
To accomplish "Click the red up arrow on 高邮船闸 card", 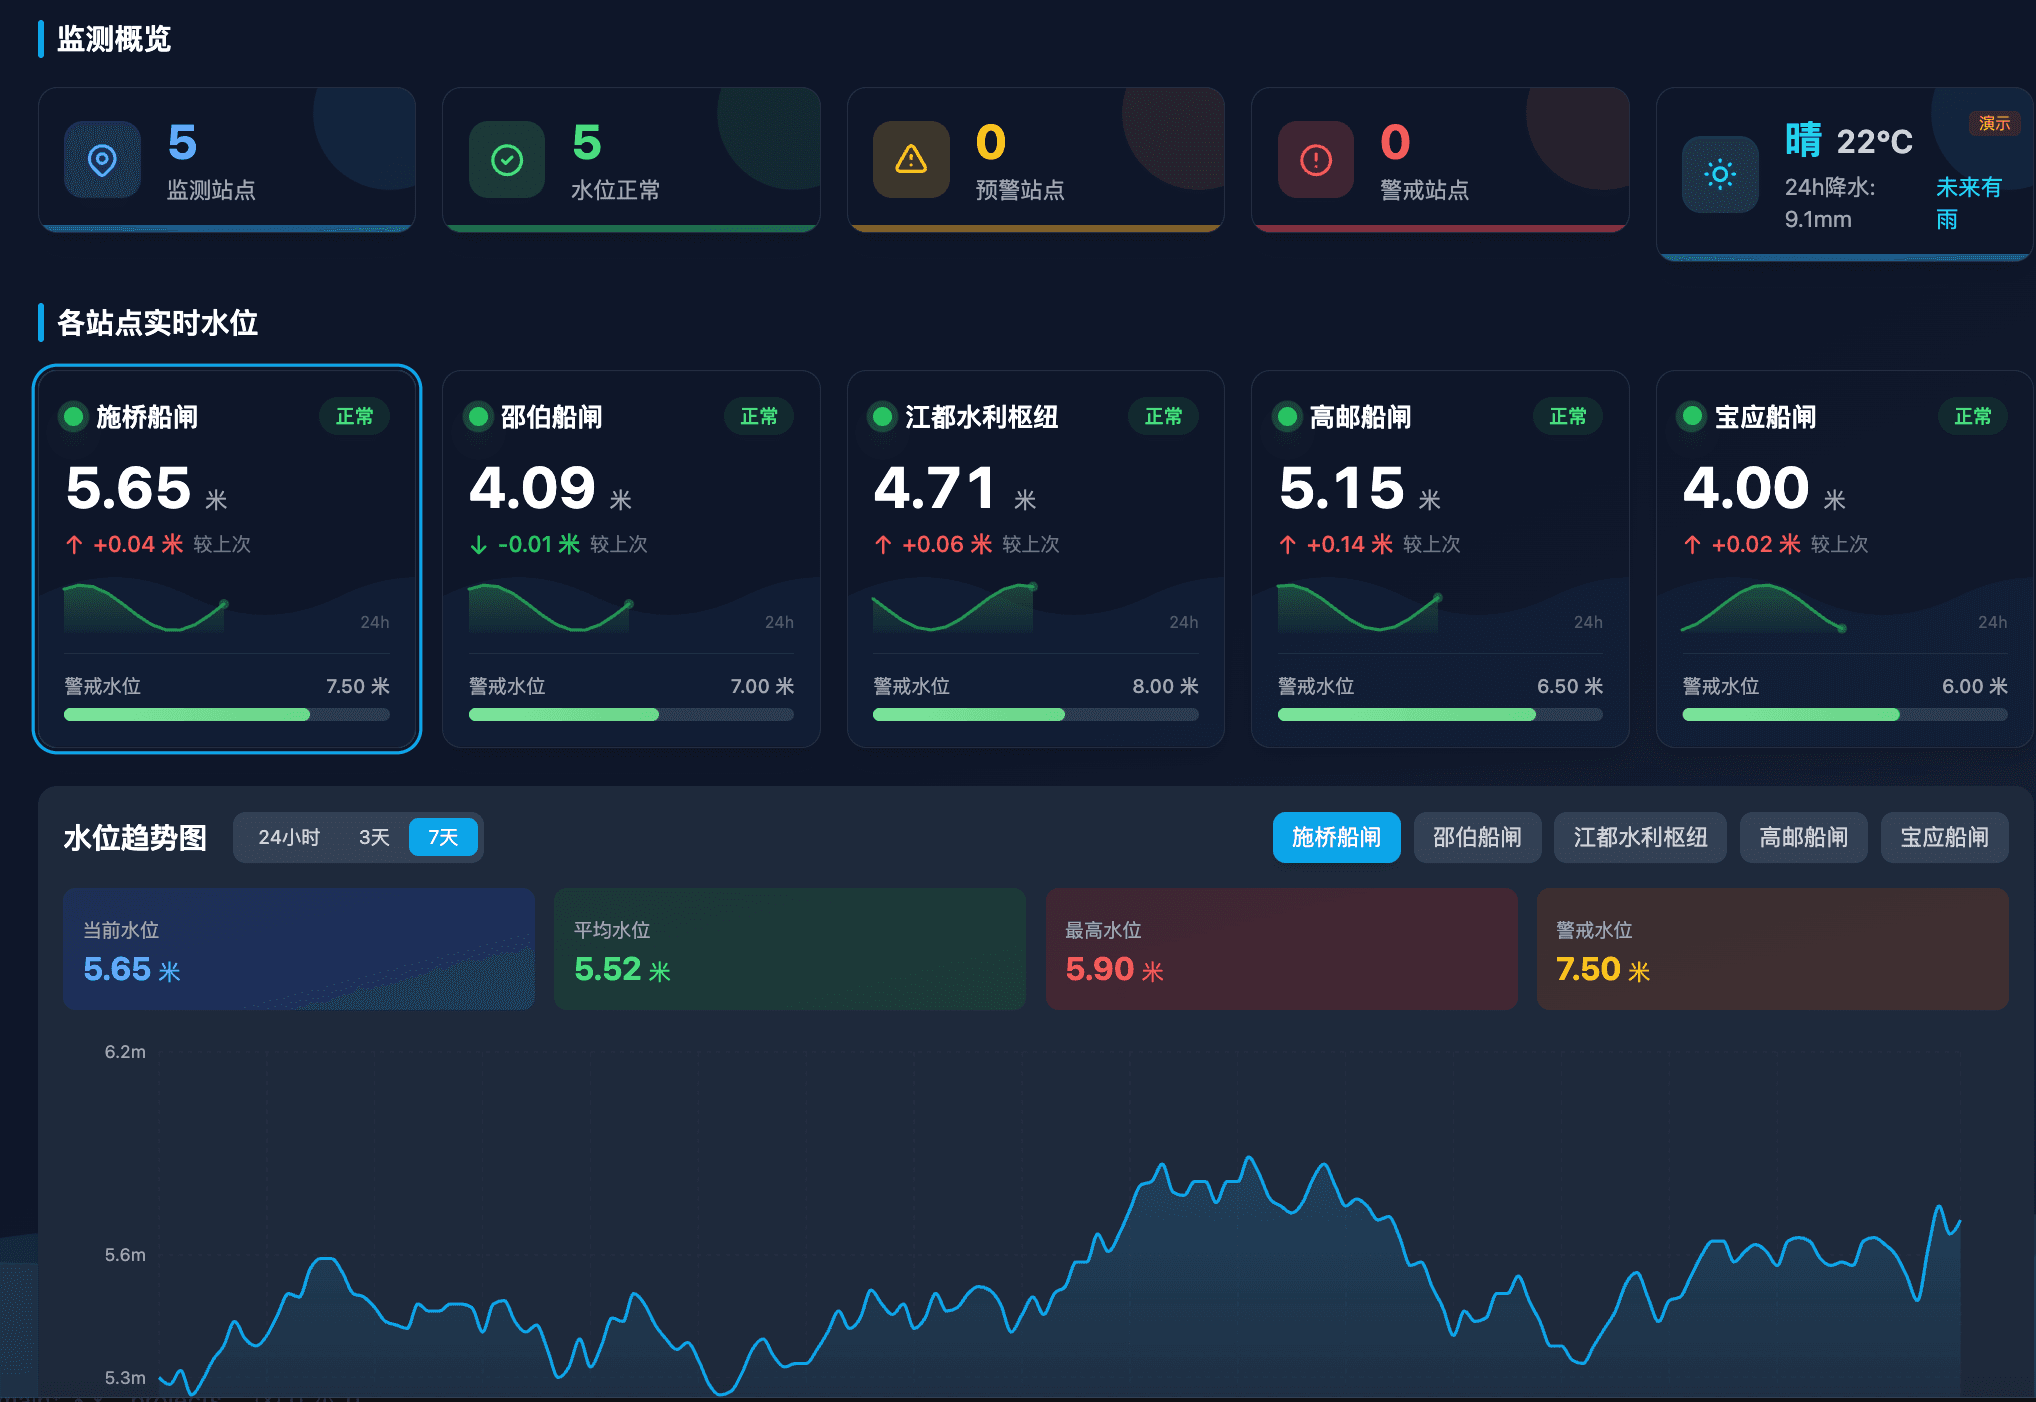I will tap(1288, 545).
